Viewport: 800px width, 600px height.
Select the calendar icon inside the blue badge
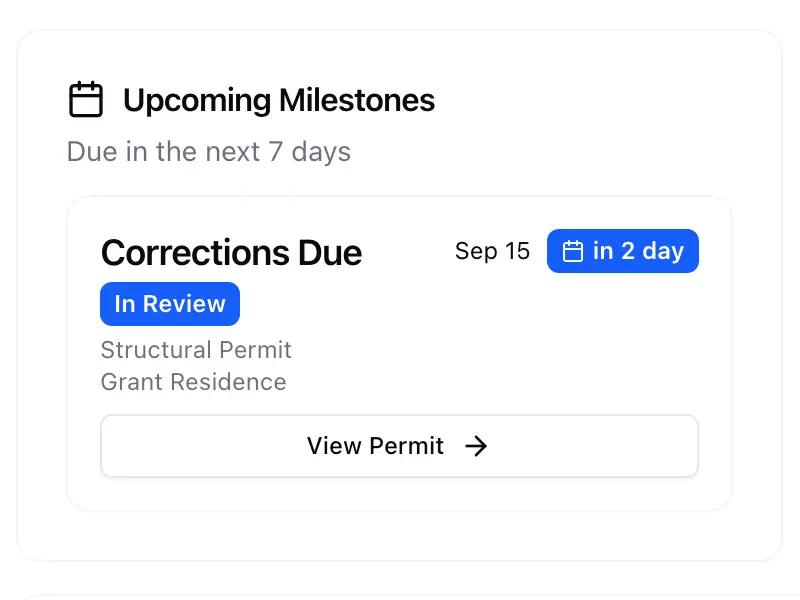tap(573, 251)
